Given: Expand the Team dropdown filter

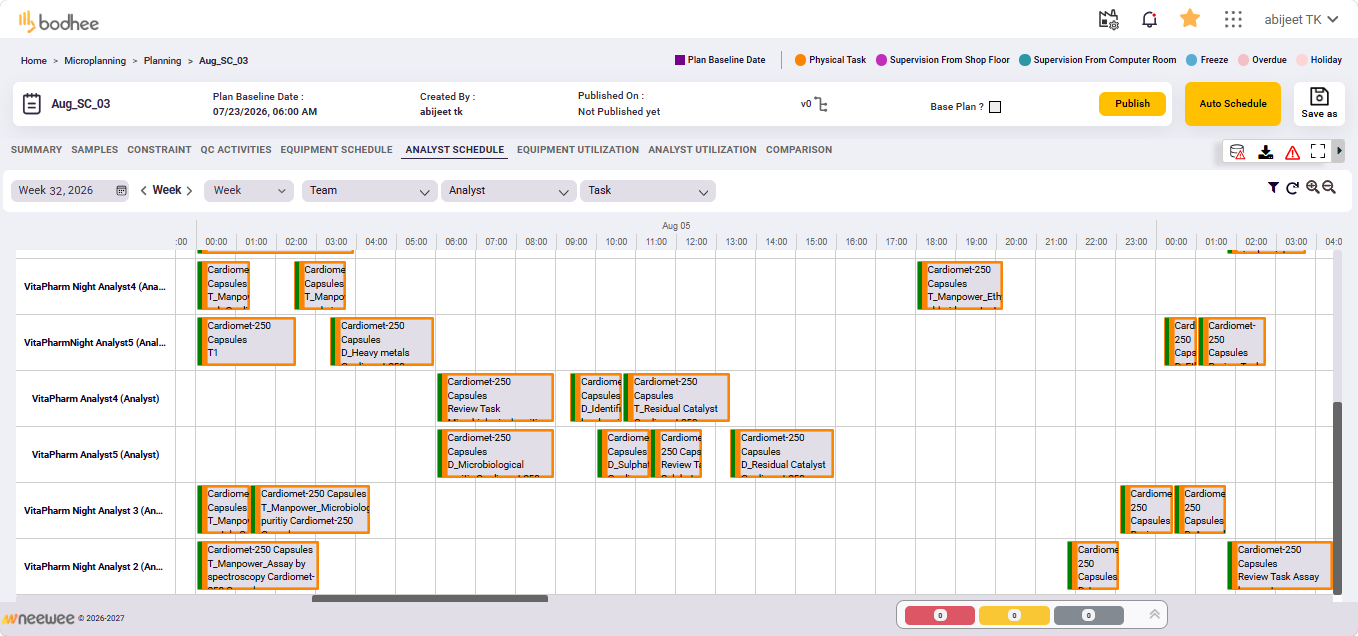Looking at the screenshot, I should coord(368,191).
